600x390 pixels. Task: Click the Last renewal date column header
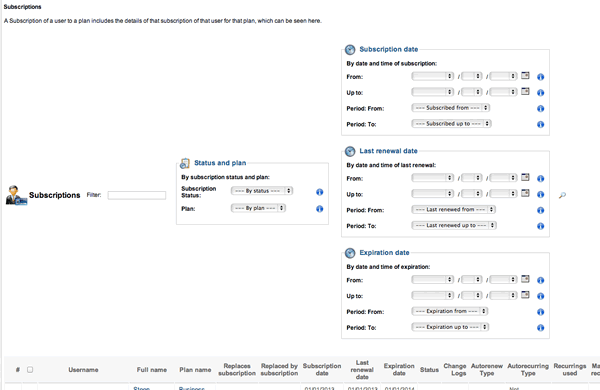tap(362, 370)
